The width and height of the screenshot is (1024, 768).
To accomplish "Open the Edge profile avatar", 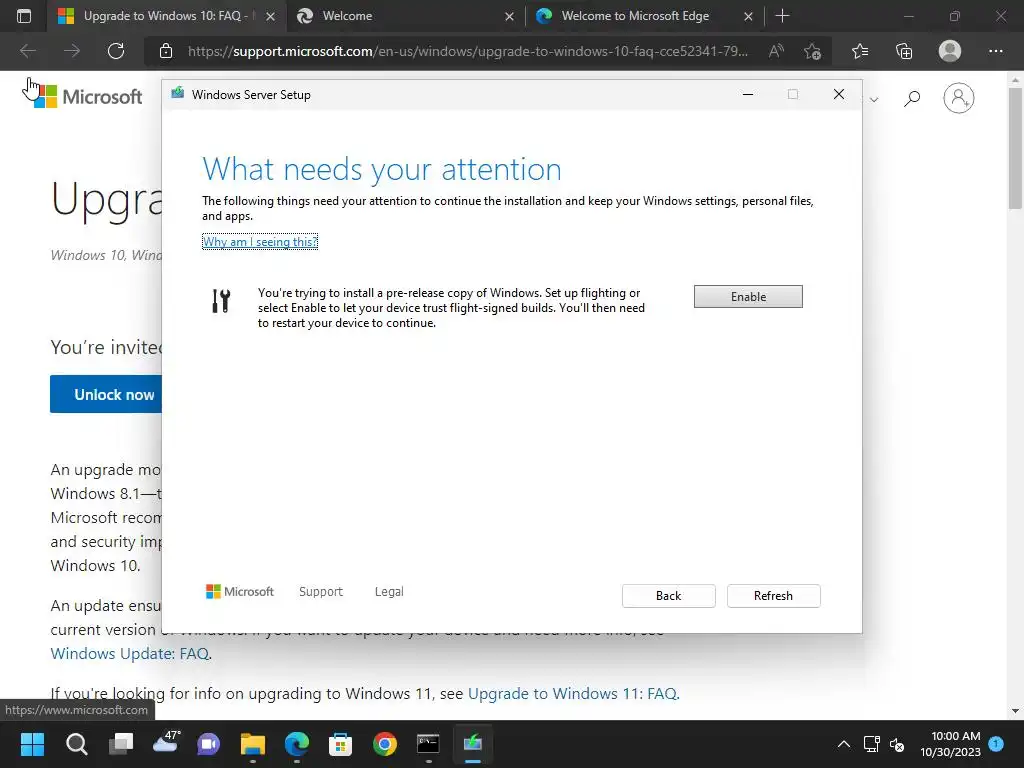I will point(950,51).
